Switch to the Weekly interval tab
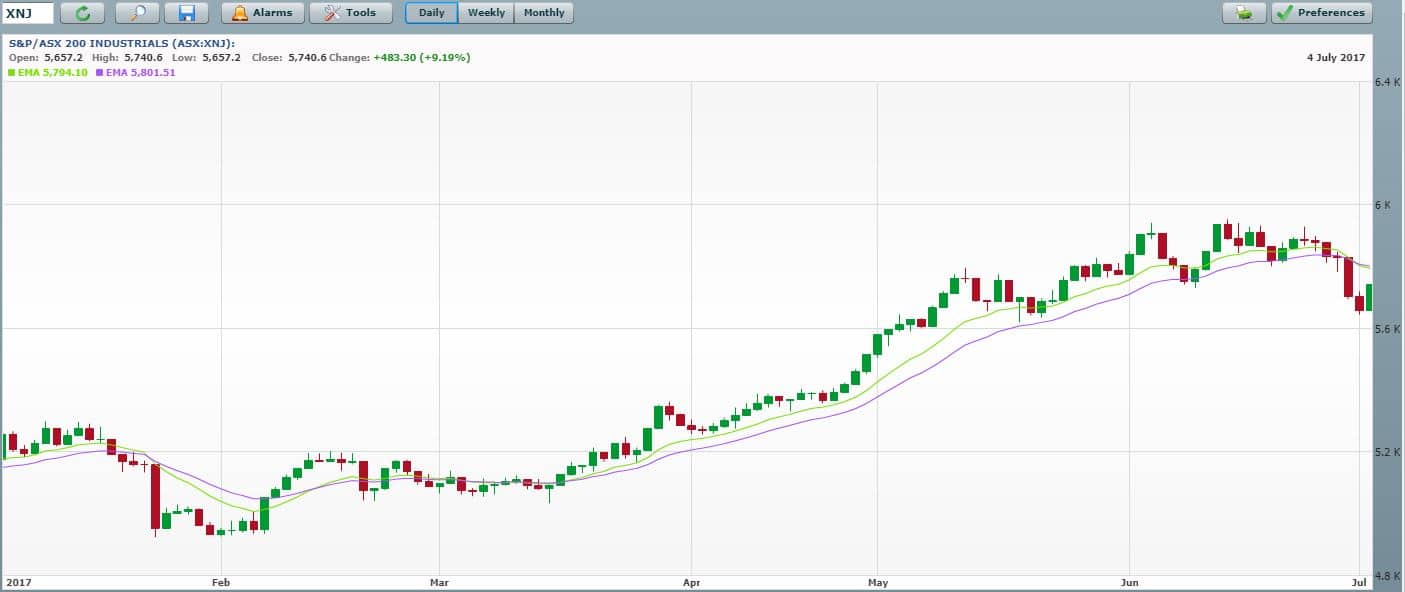 [x=487, y=13]
